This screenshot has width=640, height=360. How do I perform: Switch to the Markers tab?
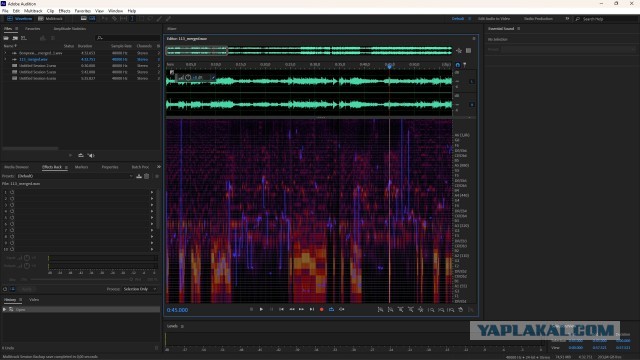81,167
